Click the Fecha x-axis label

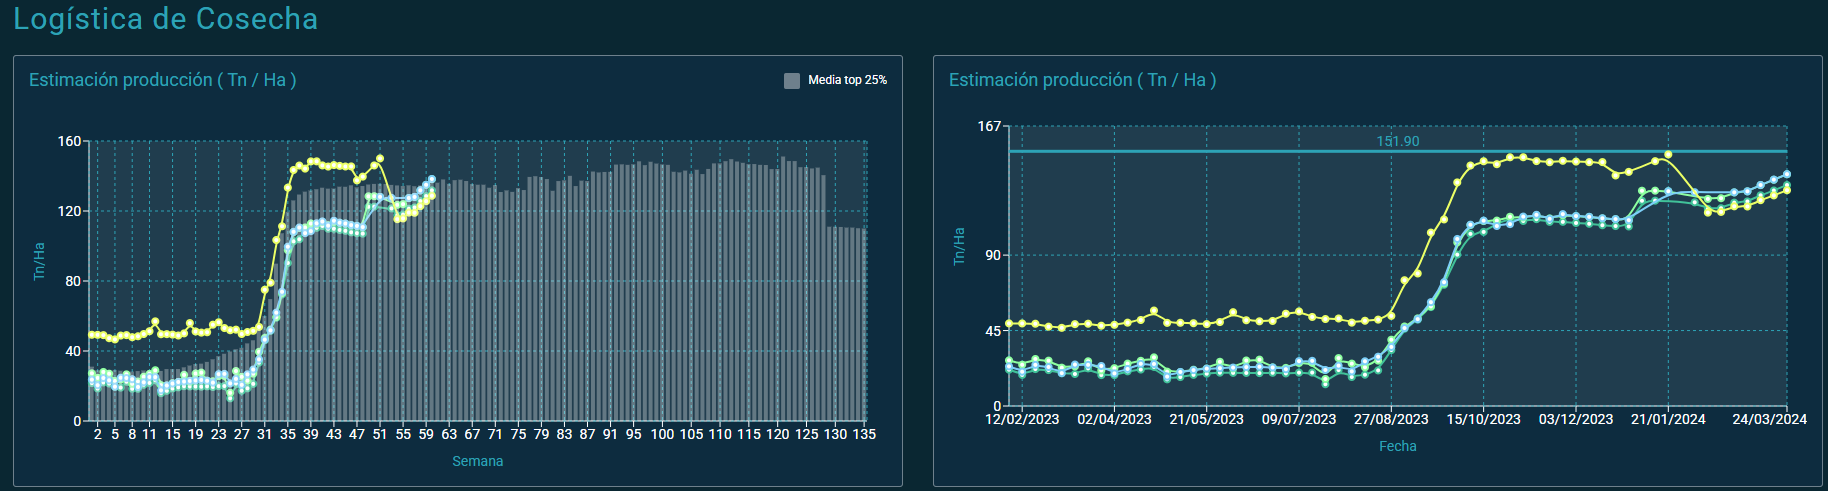click(x=1397, y=446)
